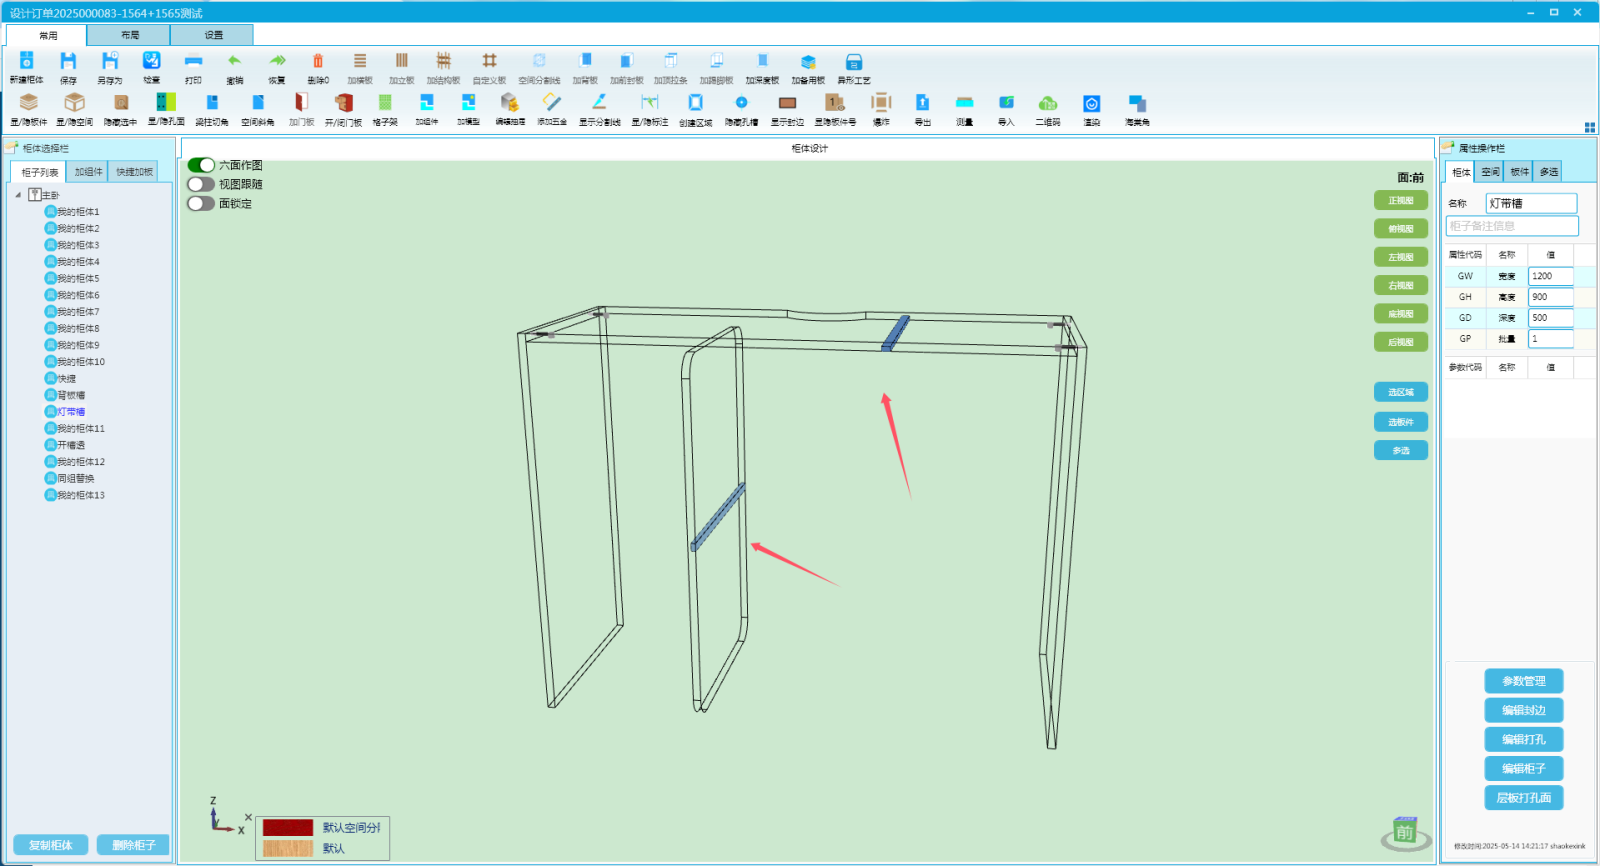Add a vertical board via 加立板
Screen dimensions: 1600x866
click(402, 62)
